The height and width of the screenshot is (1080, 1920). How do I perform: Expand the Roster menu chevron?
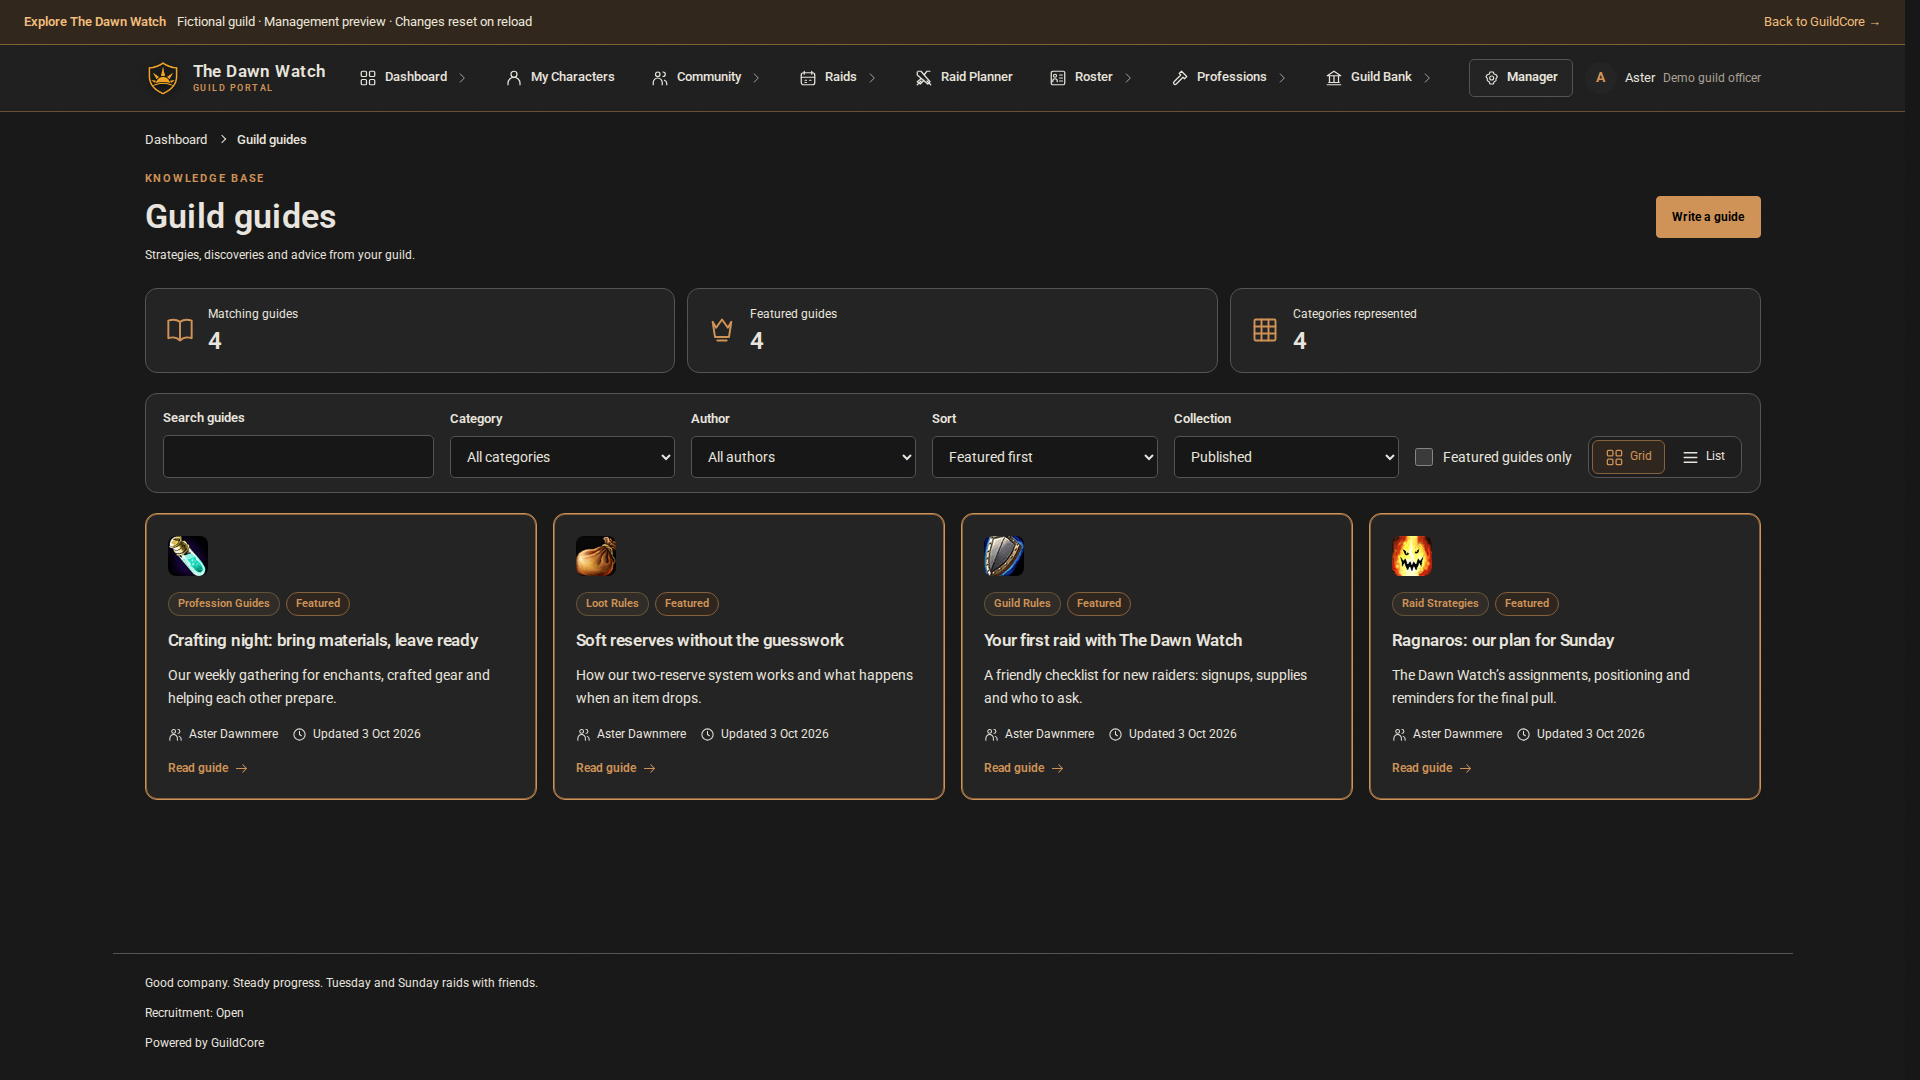[x=1128, y=78]
